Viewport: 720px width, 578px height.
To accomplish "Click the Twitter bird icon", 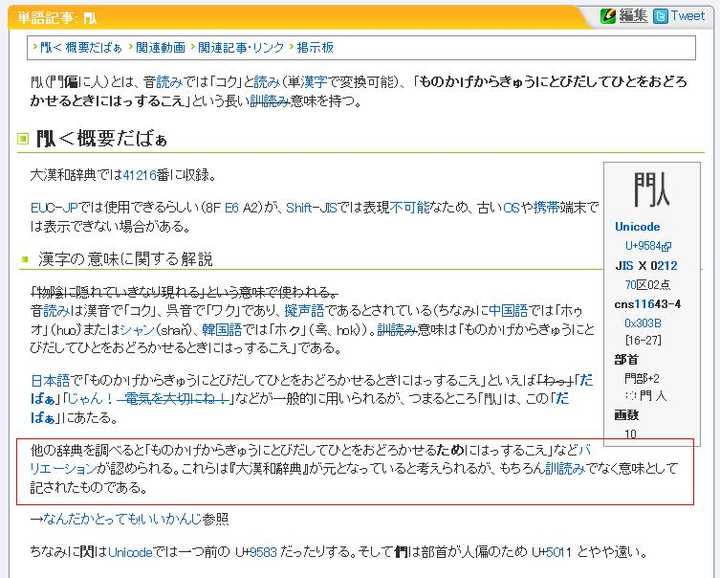I will click(660, 17).
